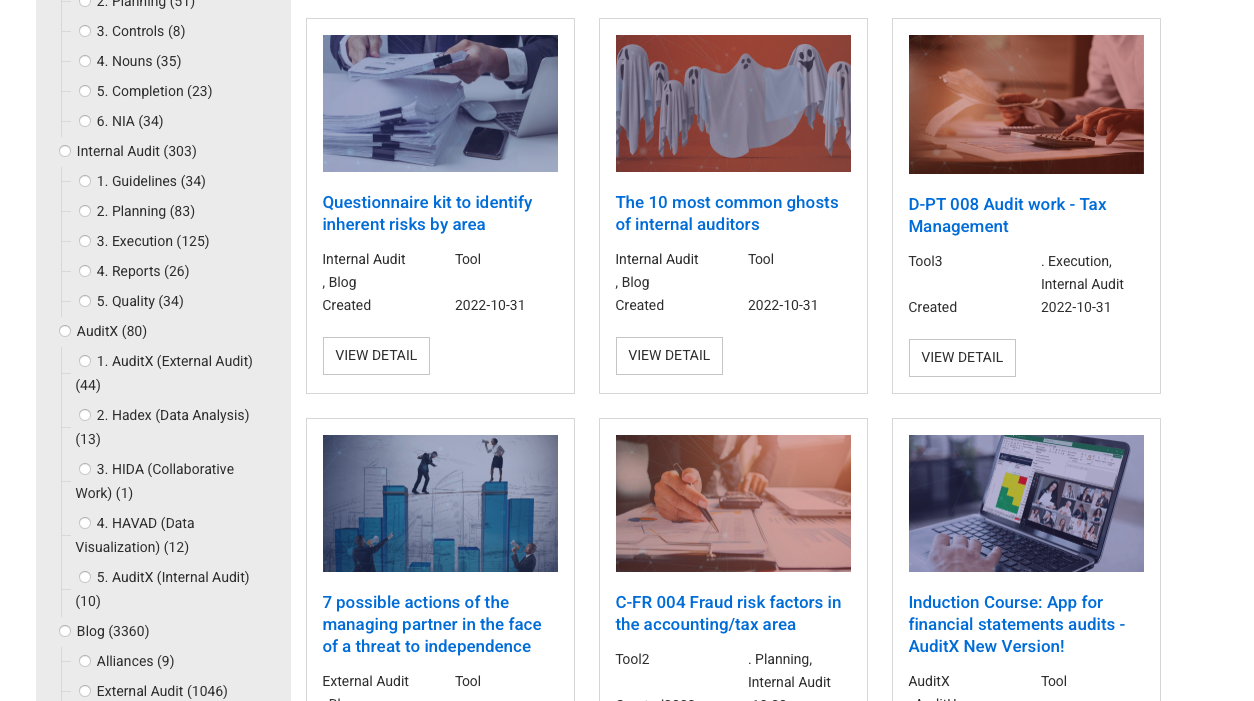Click VIEW DETAIL on D-PT 008 card

[962, 358]
